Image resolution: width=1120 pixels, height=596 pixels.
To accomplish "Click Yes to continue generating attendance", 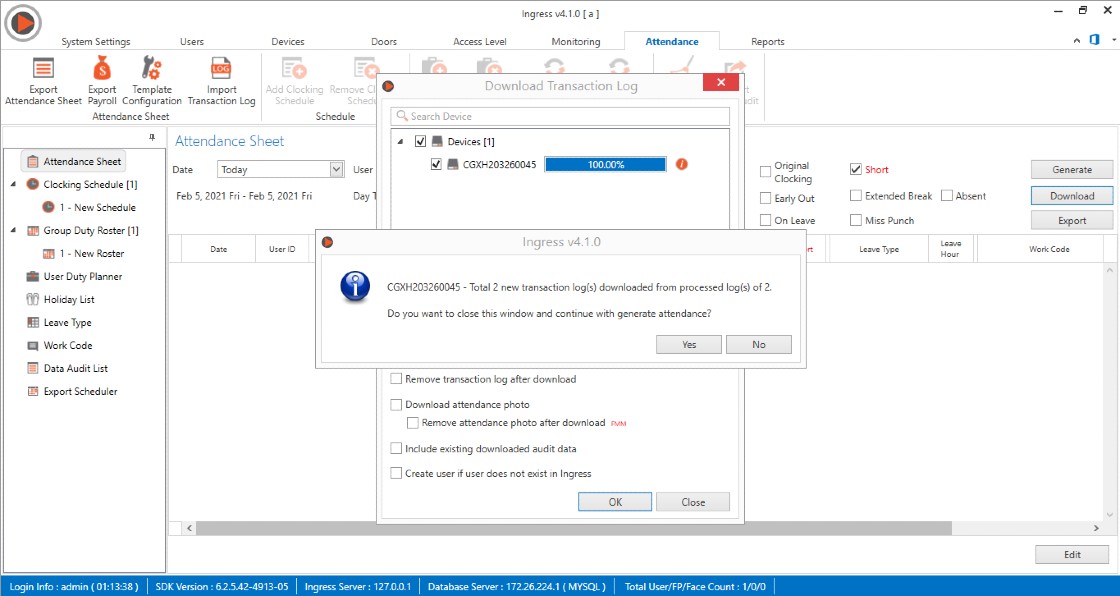I will (x=689, y=344).
